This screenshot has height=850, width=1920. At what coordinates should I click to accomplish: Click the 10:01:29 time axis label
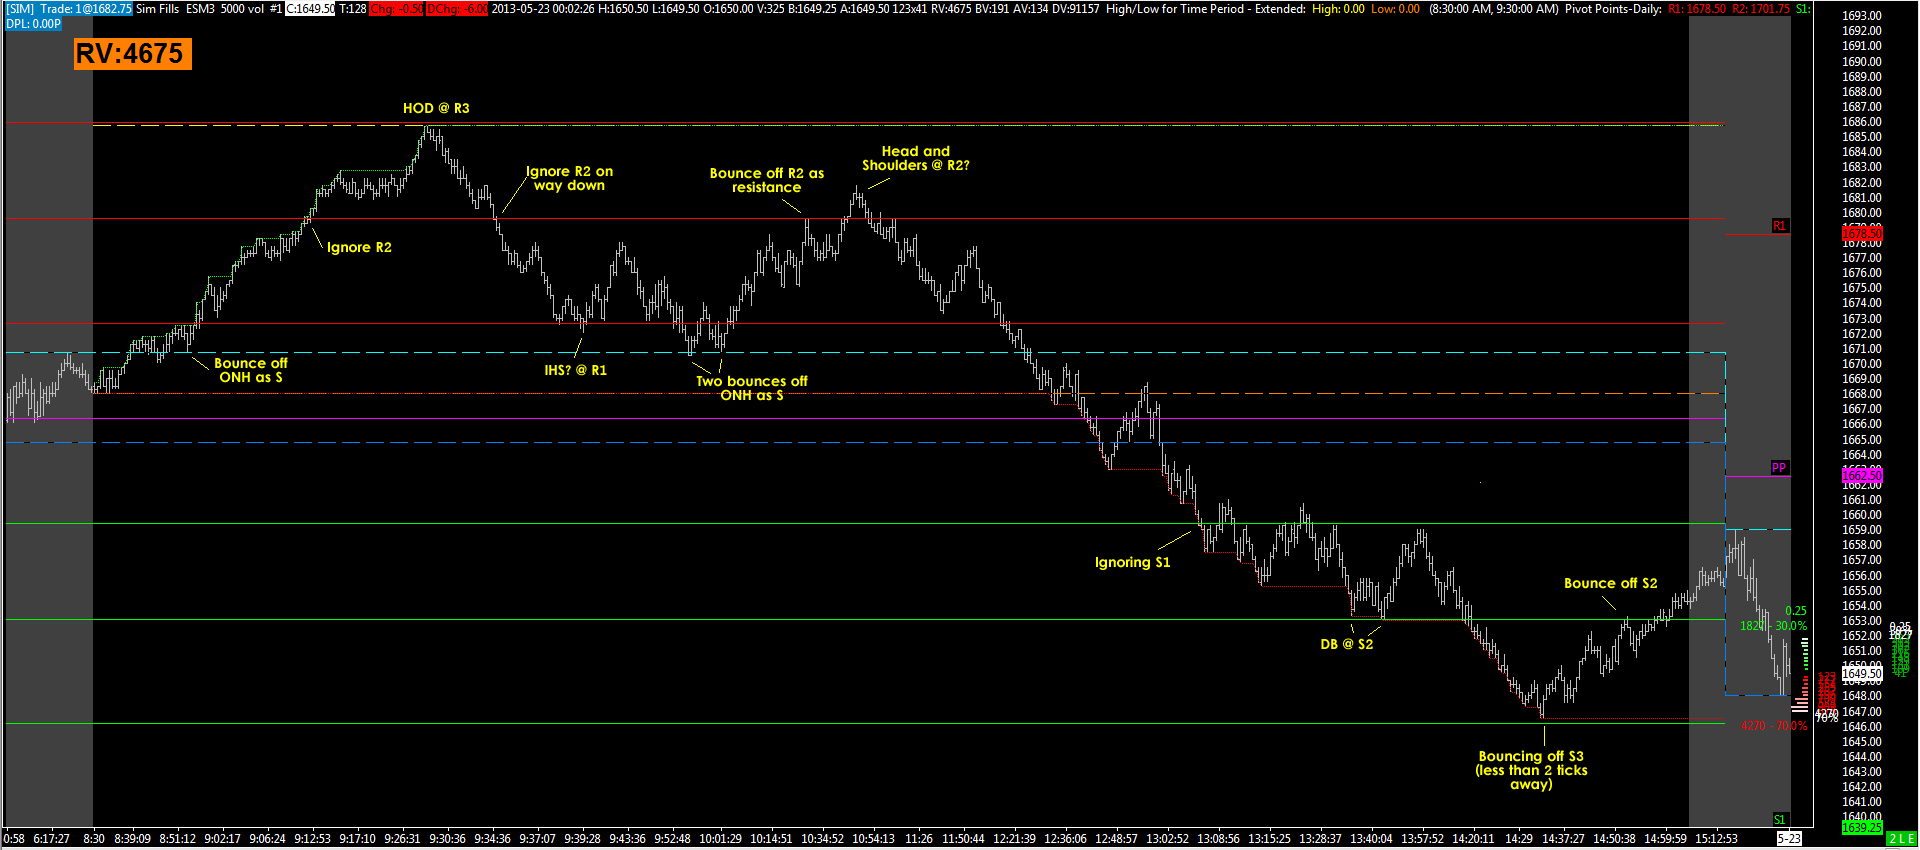point(720,839)
